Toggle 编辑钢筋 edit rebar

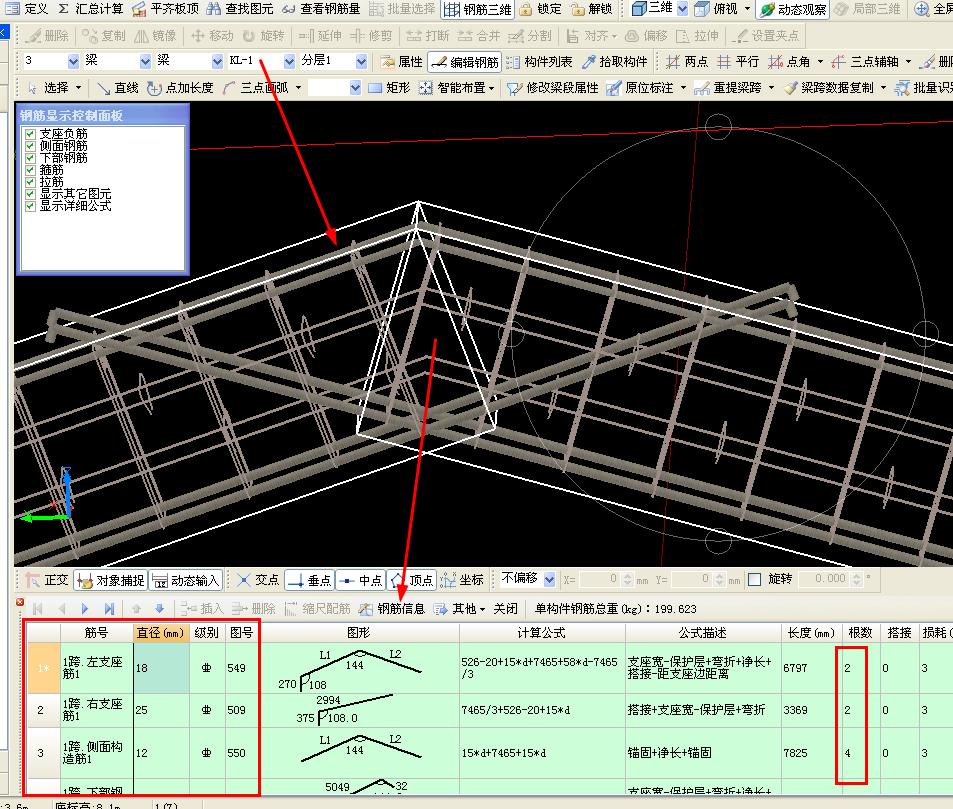465,62
